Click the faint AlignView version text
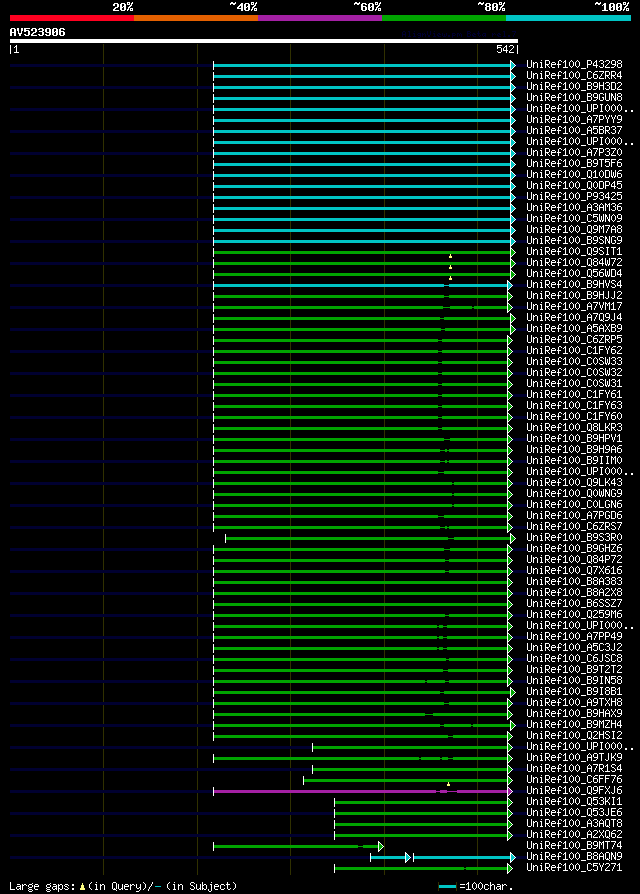This screenshot has height=894, width=640. (458, 34)
